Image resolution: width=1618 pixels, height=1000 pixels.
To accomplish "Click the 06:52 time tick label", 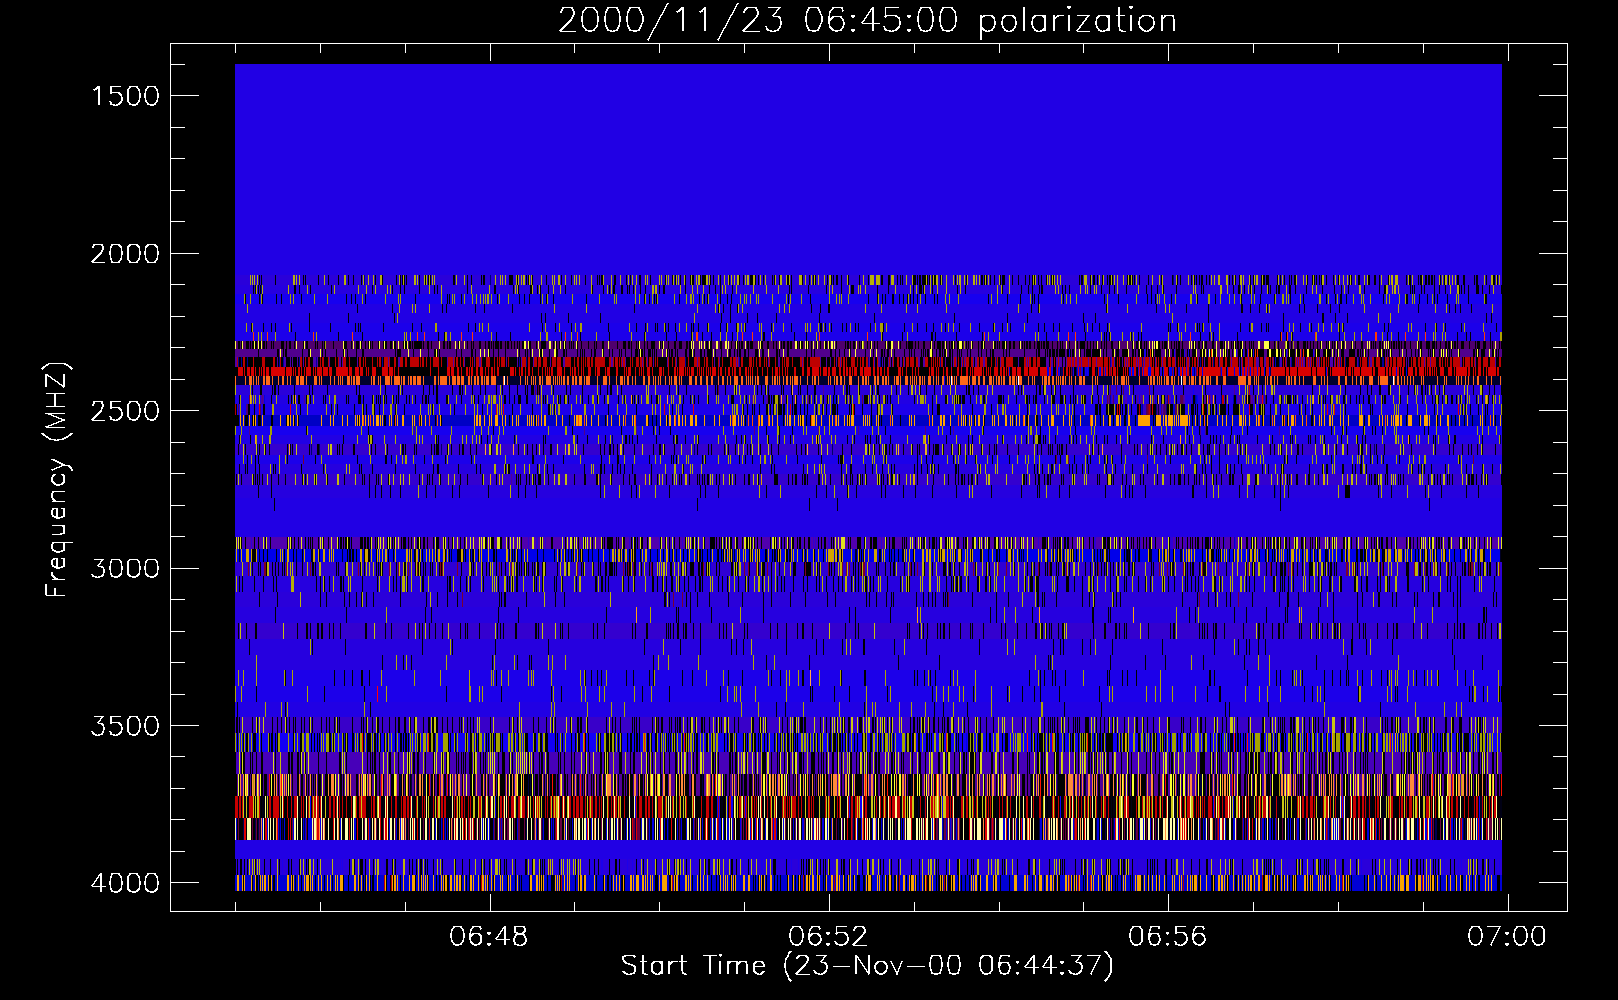I will pos(828,937).
